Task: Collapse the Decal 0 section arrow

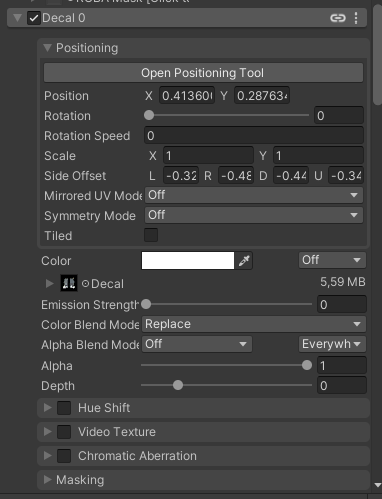Action: tap(17, 18)
